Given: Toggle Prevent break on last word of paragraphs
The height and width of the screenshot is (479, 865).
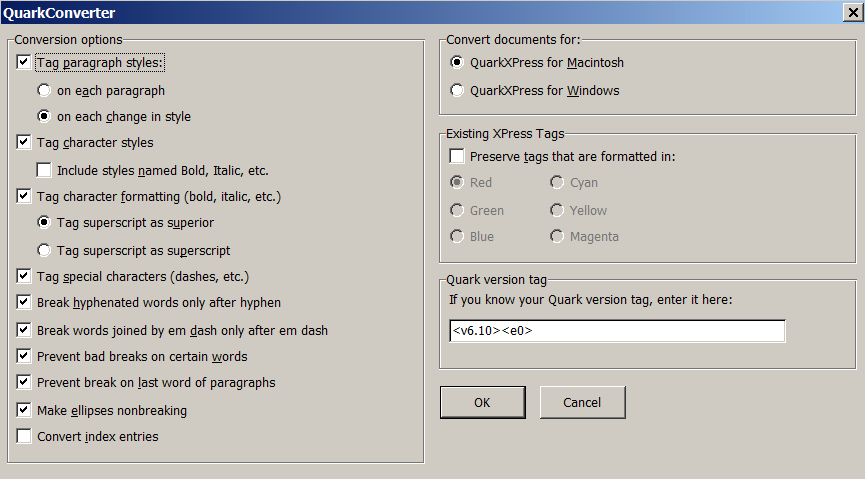Looking at the screenshot, I should point(24,382).
